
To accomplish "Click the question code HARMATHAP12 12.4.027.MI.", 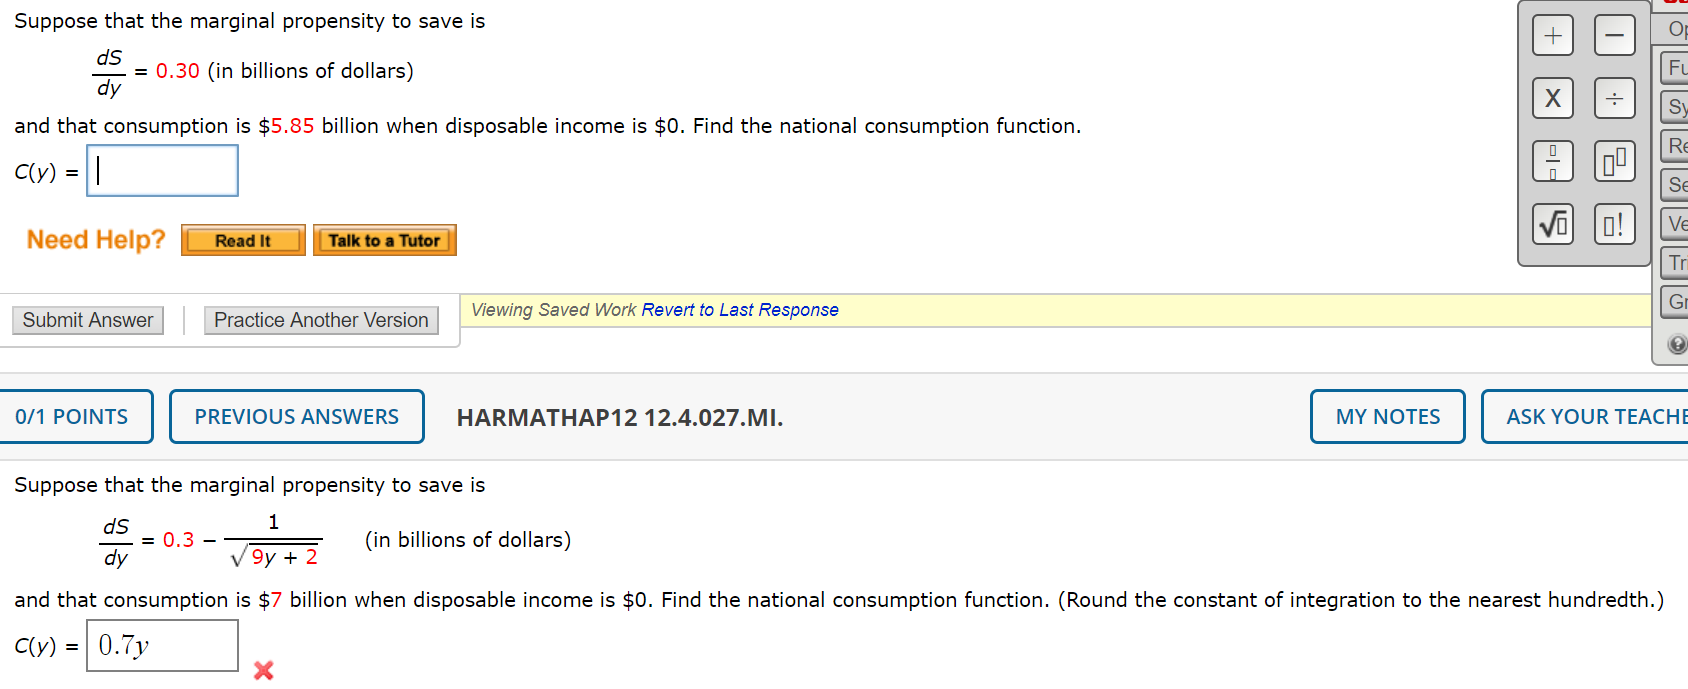I will click(620, 417).
